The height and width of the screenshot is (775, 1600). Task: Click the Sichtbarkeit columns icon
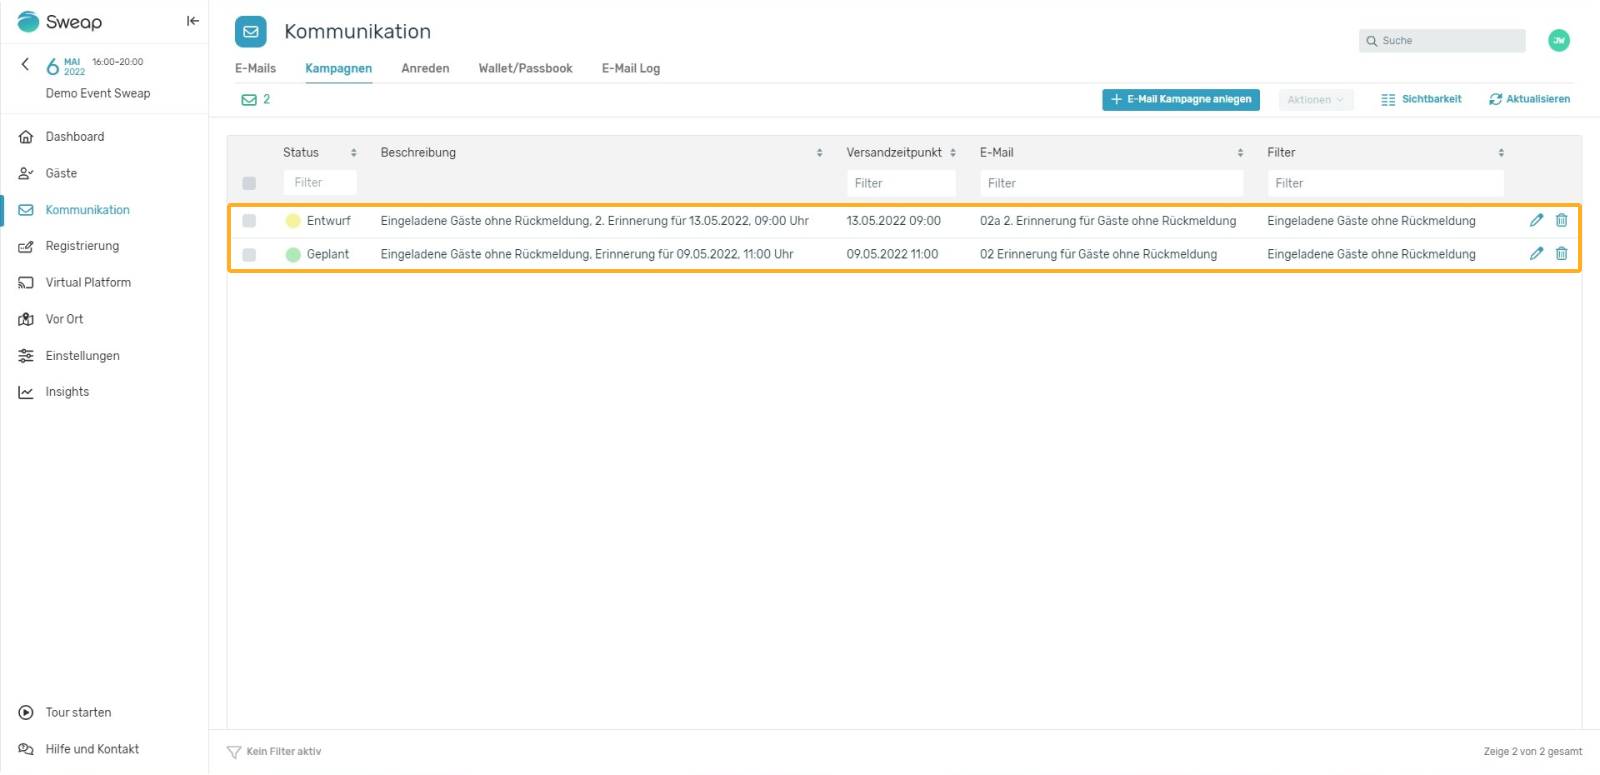coord(1388,100)
